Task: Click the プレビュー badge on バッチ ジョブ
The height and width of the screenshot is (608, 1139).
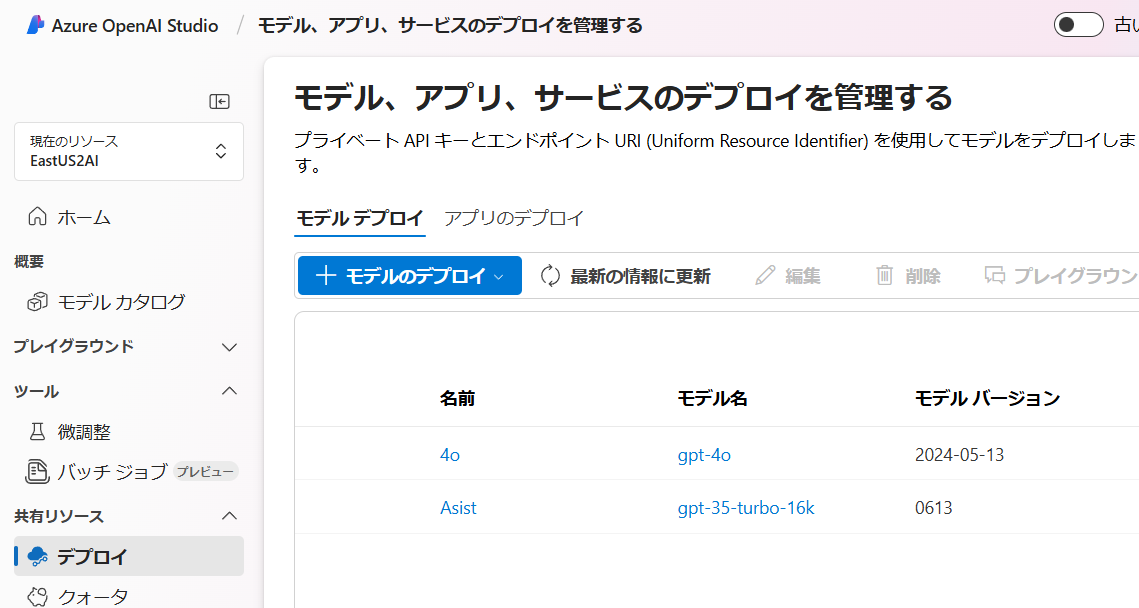Action: click(206, 472)
